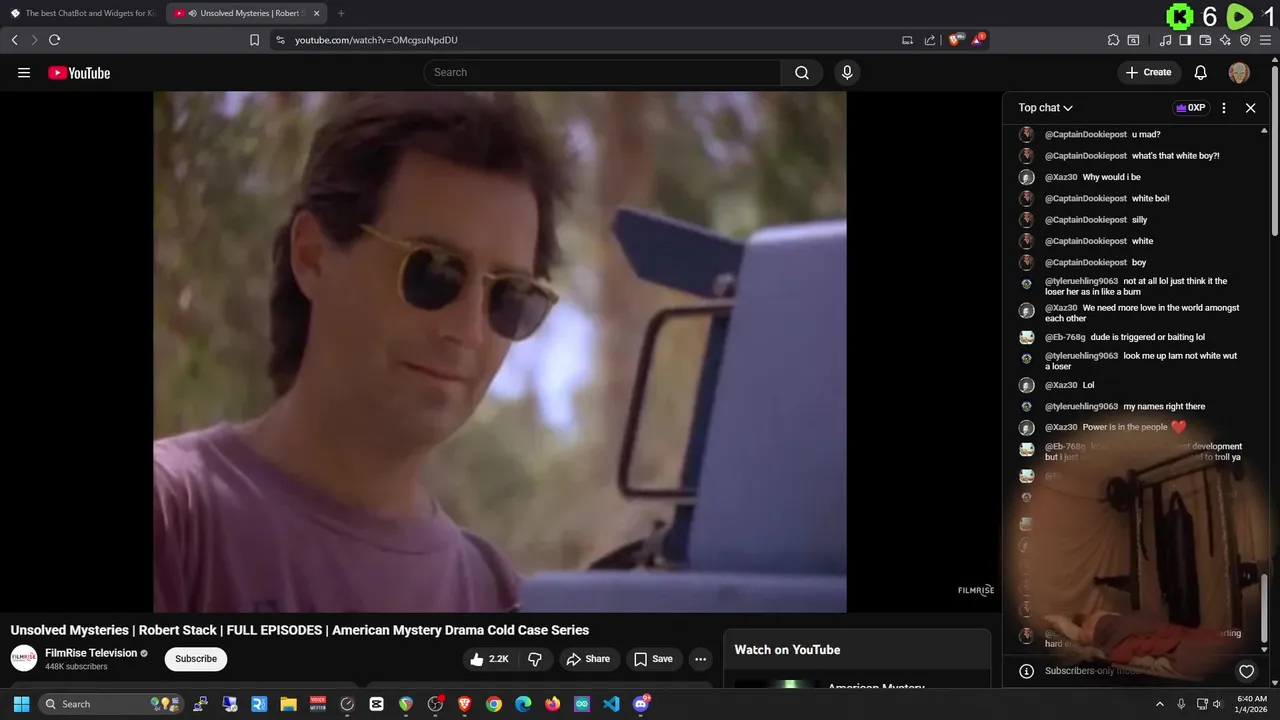1280x720 pixels.
Task: Save the video to a playlist
Action: coord(653,659)
